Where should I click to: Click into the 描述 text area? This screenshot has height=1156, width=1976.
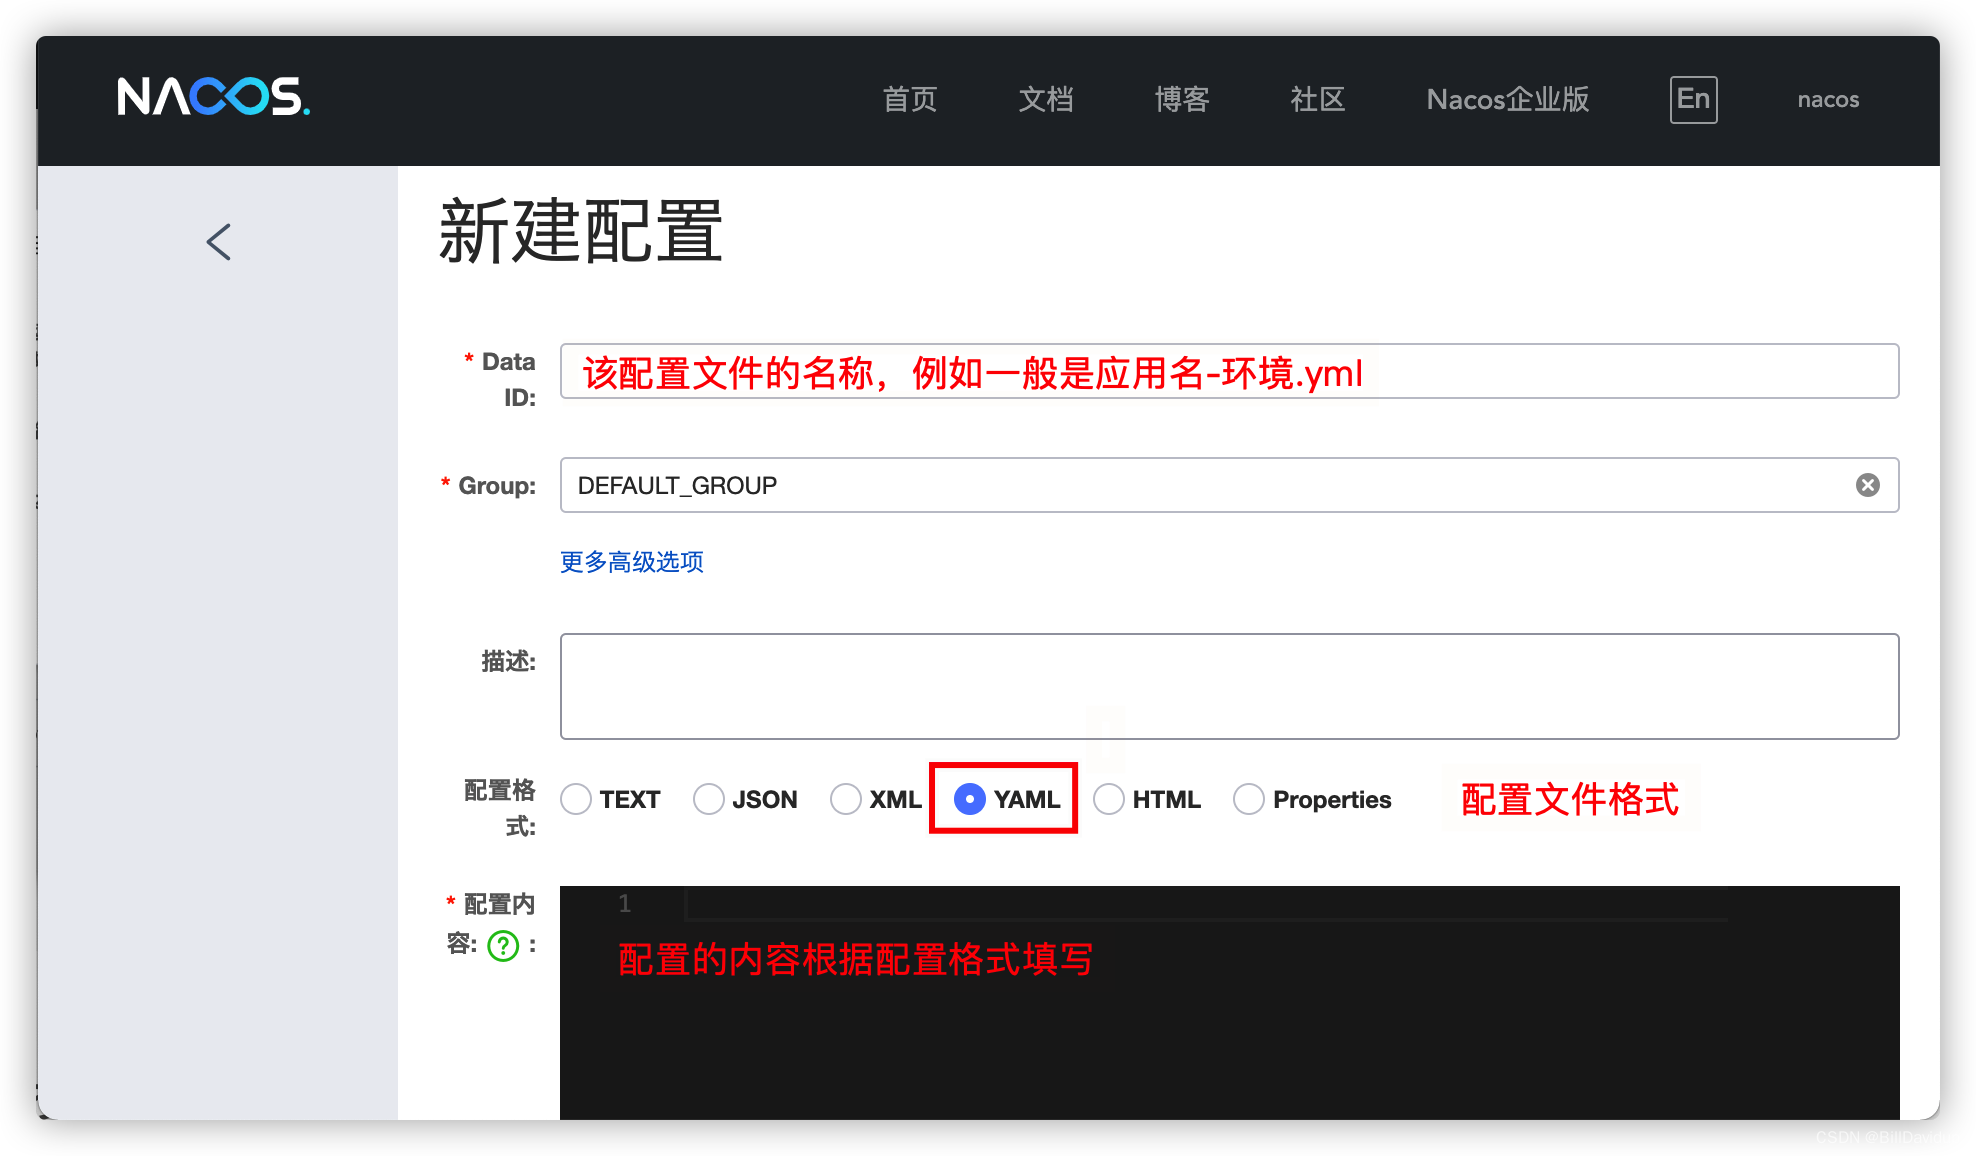click(1229, 686)
